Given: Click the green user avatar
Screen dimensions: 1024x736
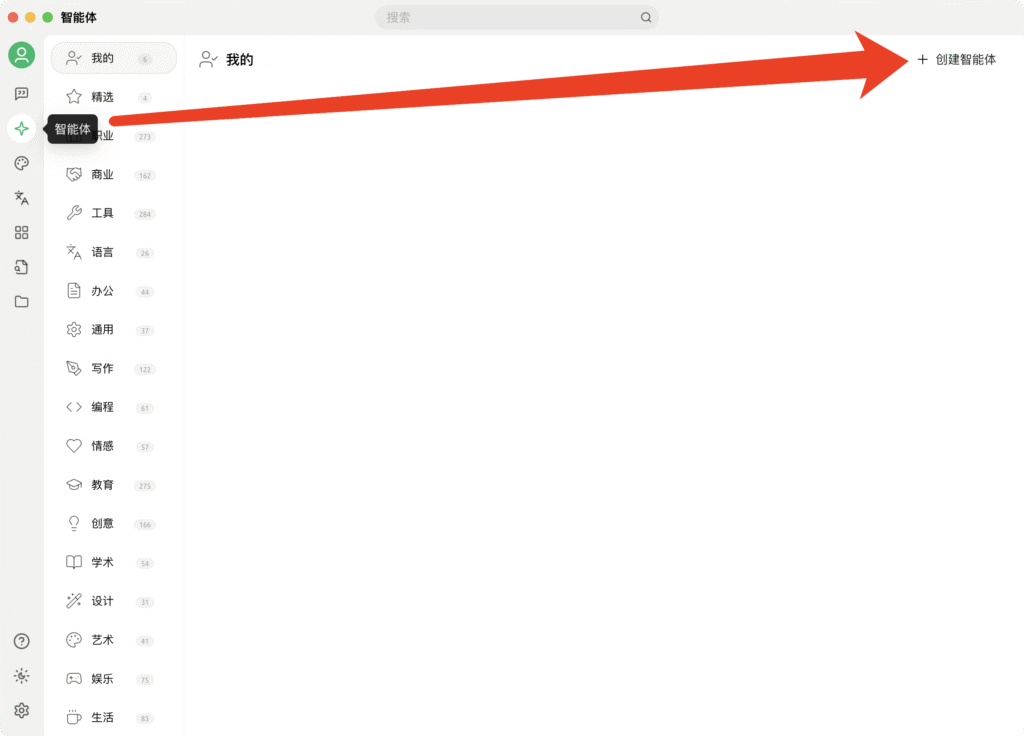Looking at the screenshot, I should pyautogui.click(x=22, y=55).
